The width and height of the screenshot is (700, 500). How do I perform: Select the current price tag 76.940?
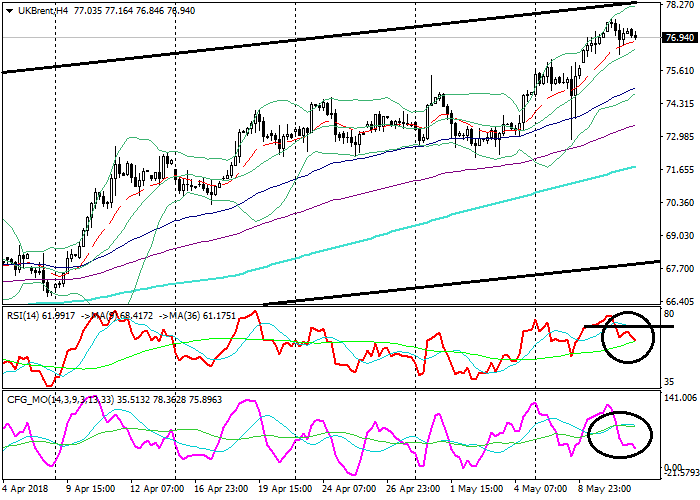point(679,37)
